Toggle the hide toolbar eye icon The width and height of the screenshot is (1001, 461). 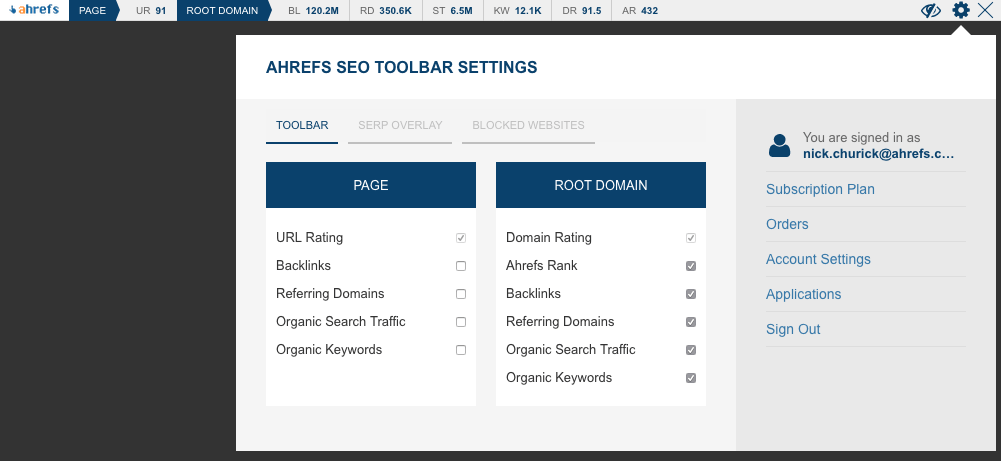coord(931,11)
